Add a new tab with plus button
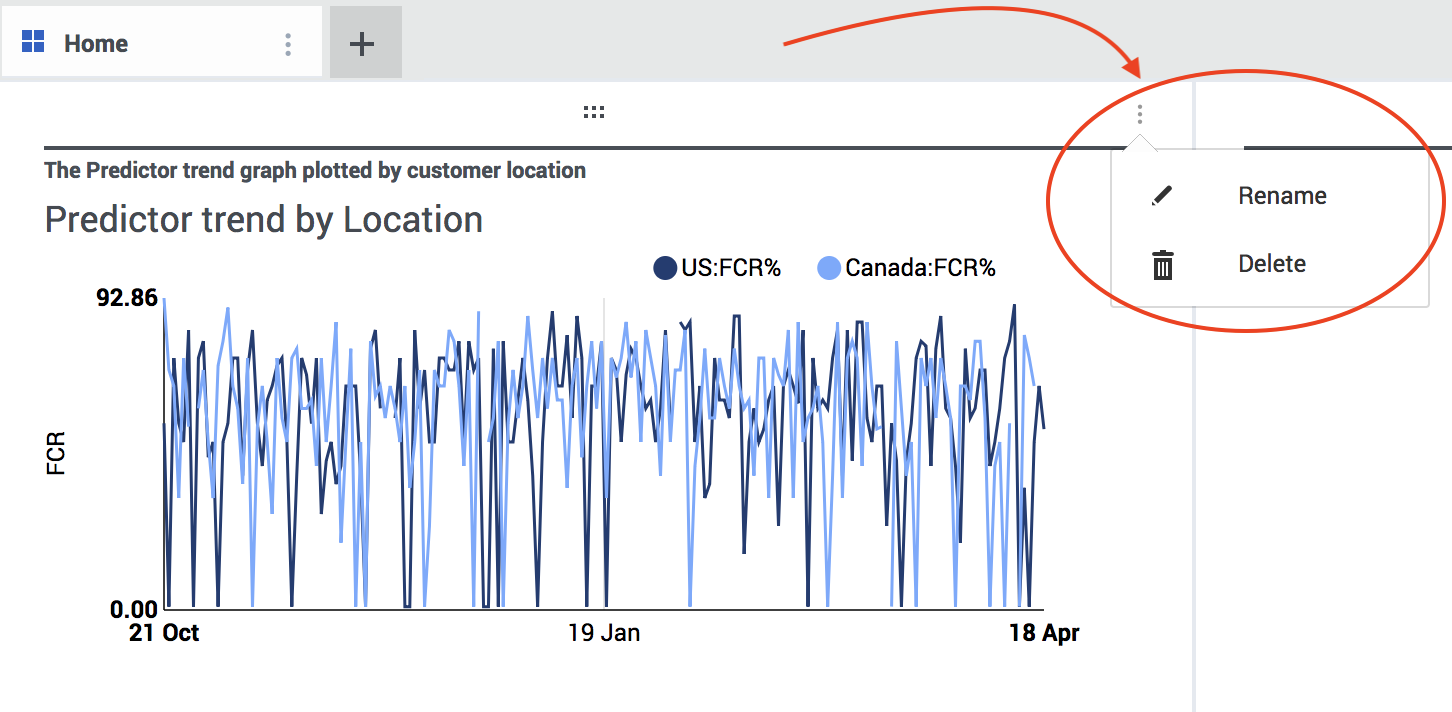Viewport: 1452px width, 712px height. [363, 44]
